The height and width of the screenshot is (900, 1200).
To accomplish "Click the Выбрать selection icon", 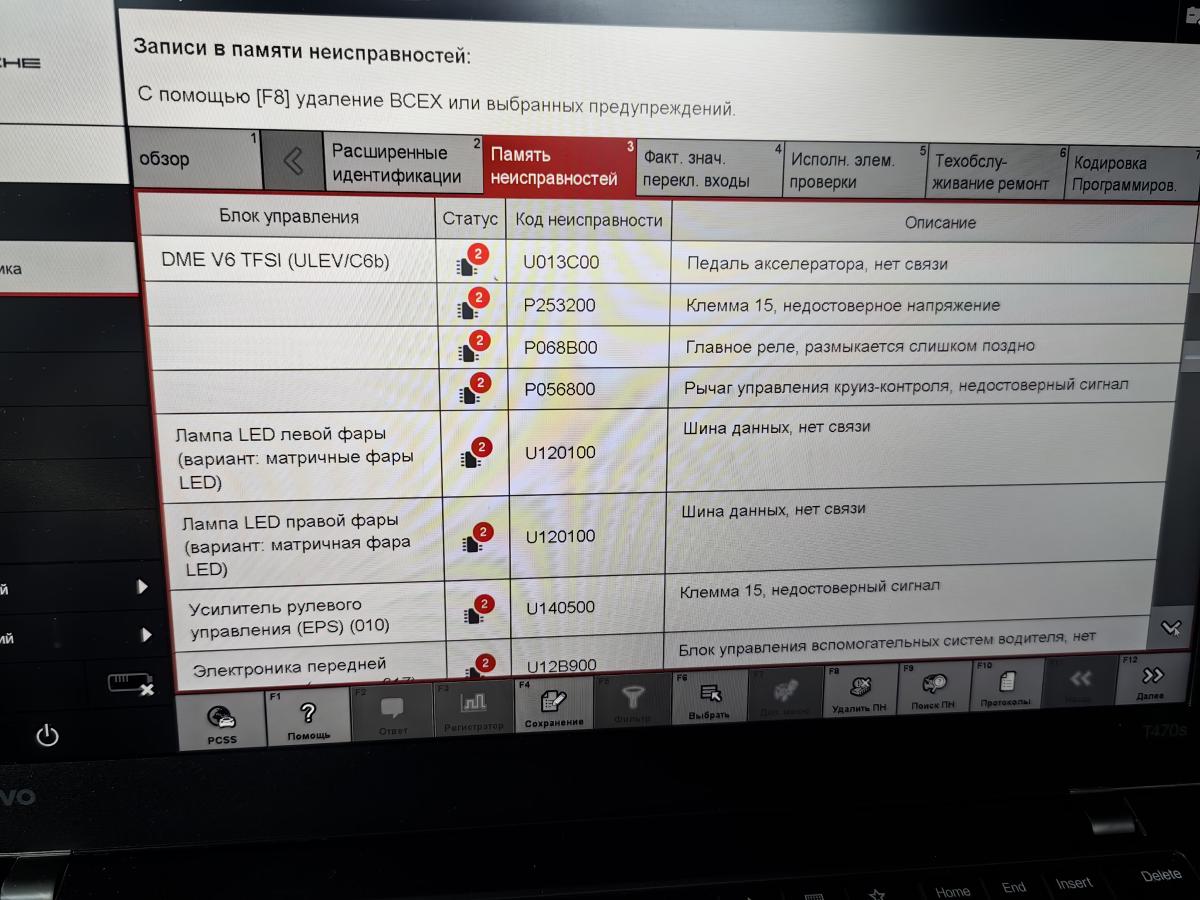I will click(x=710, y=700).
